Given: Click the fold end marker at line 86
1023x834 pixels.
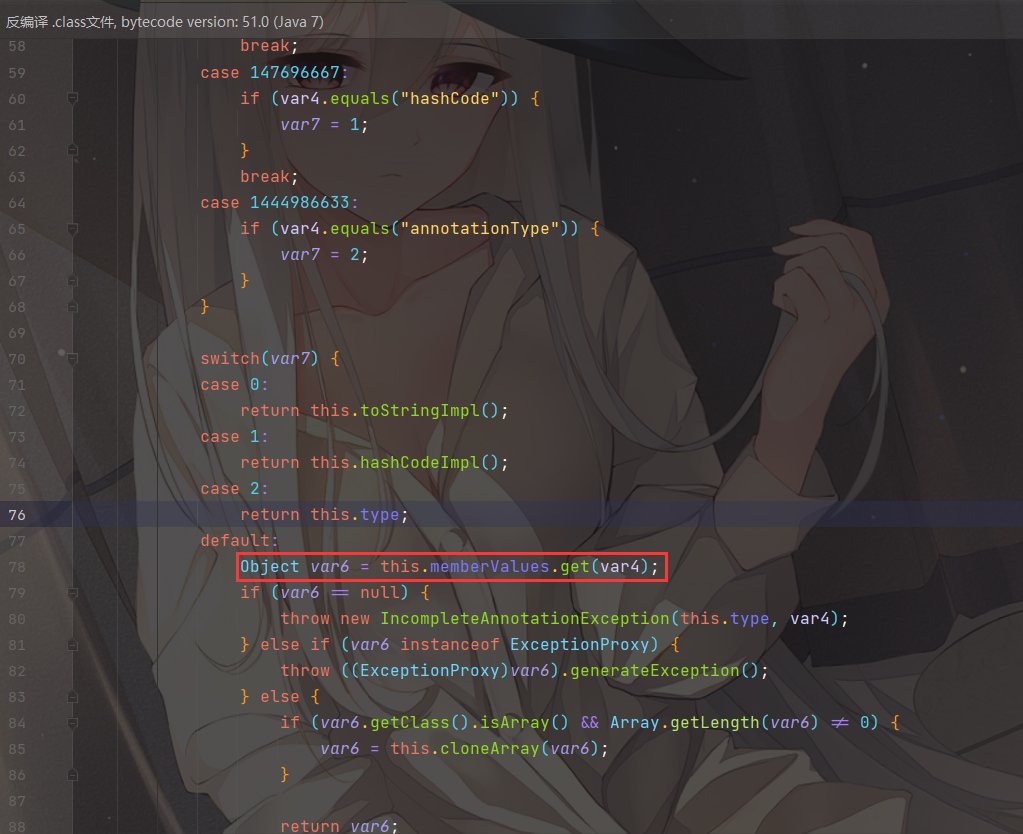Looking at the screenshot, I should (x=72, y=775).
